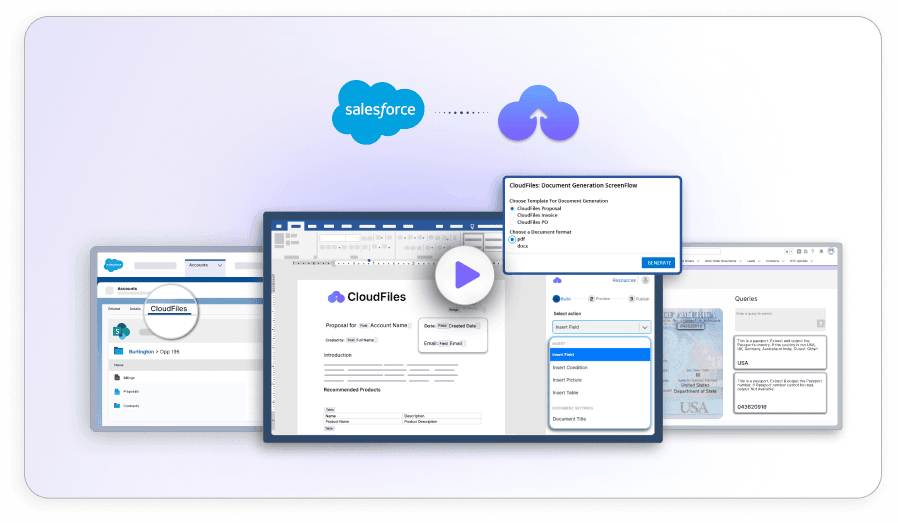Switch to the CloudFiles tab
This screenshot has height=523, width=898.
[x=168, y=309]
